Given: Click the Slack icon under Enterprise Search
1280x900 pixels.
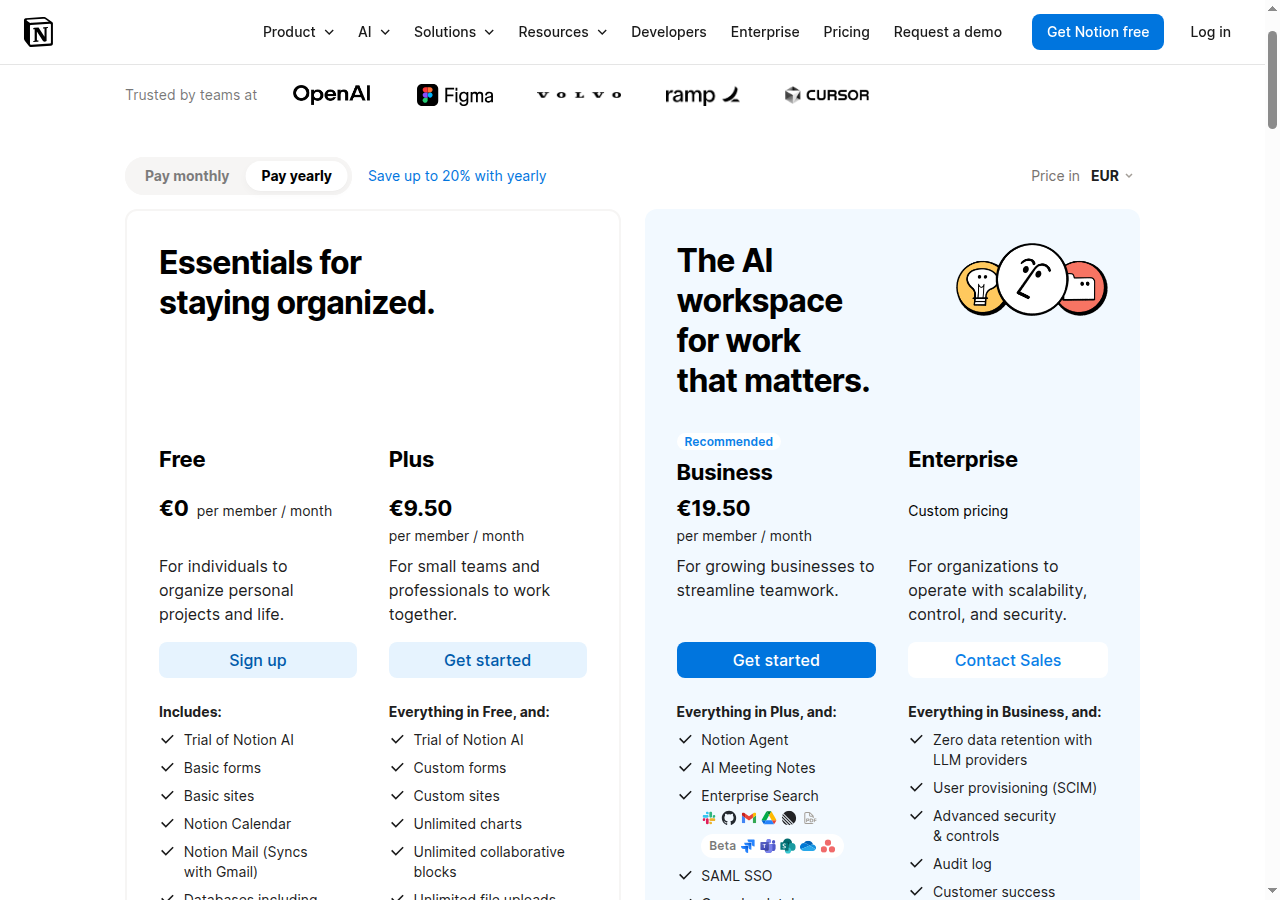Looking at the screenshot, I should coord(709,818).
